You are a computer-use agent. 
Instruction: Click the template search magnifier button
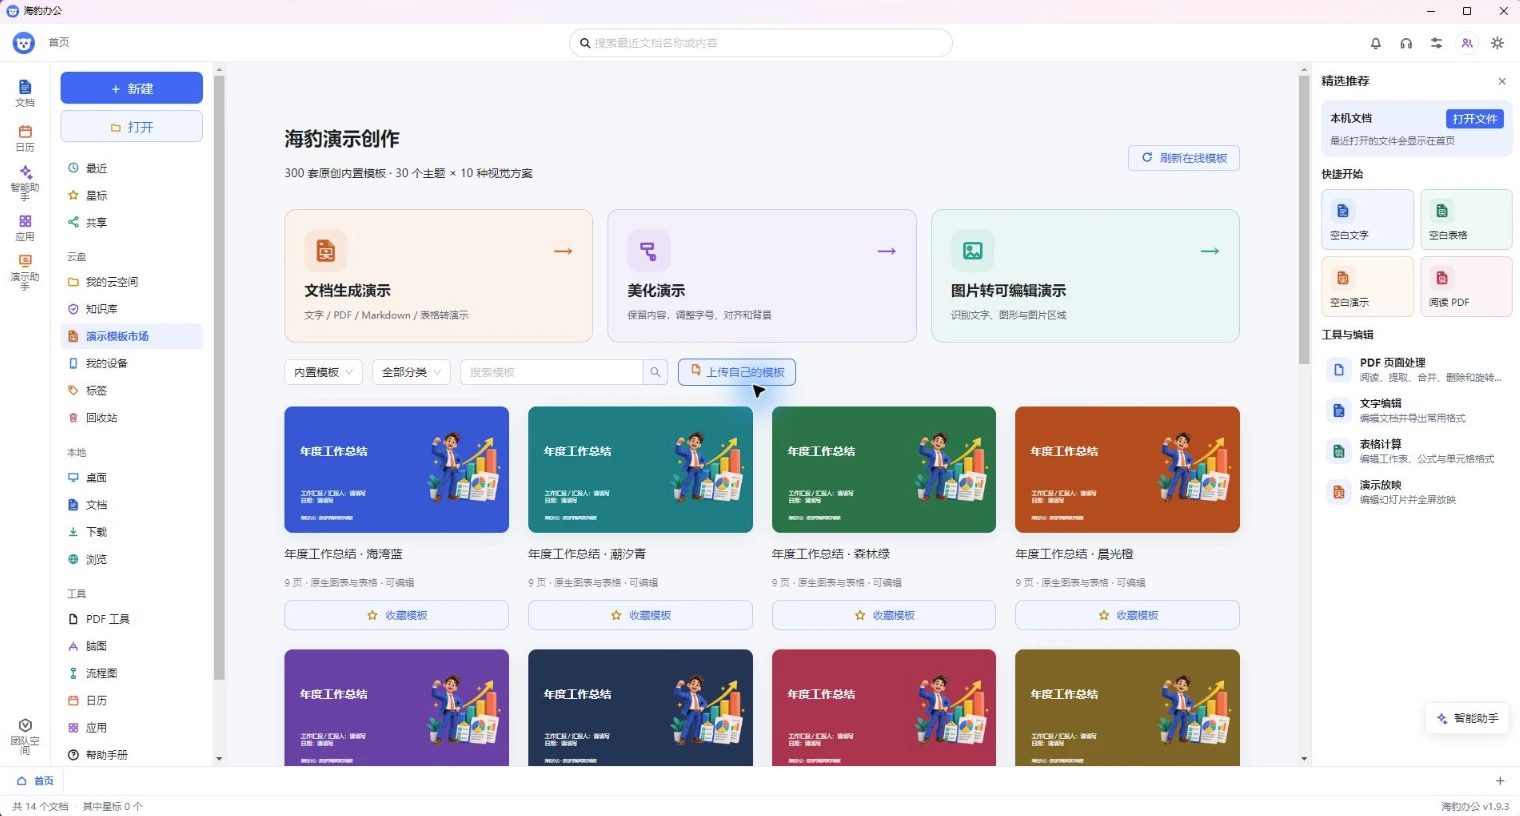click(655, 372)
